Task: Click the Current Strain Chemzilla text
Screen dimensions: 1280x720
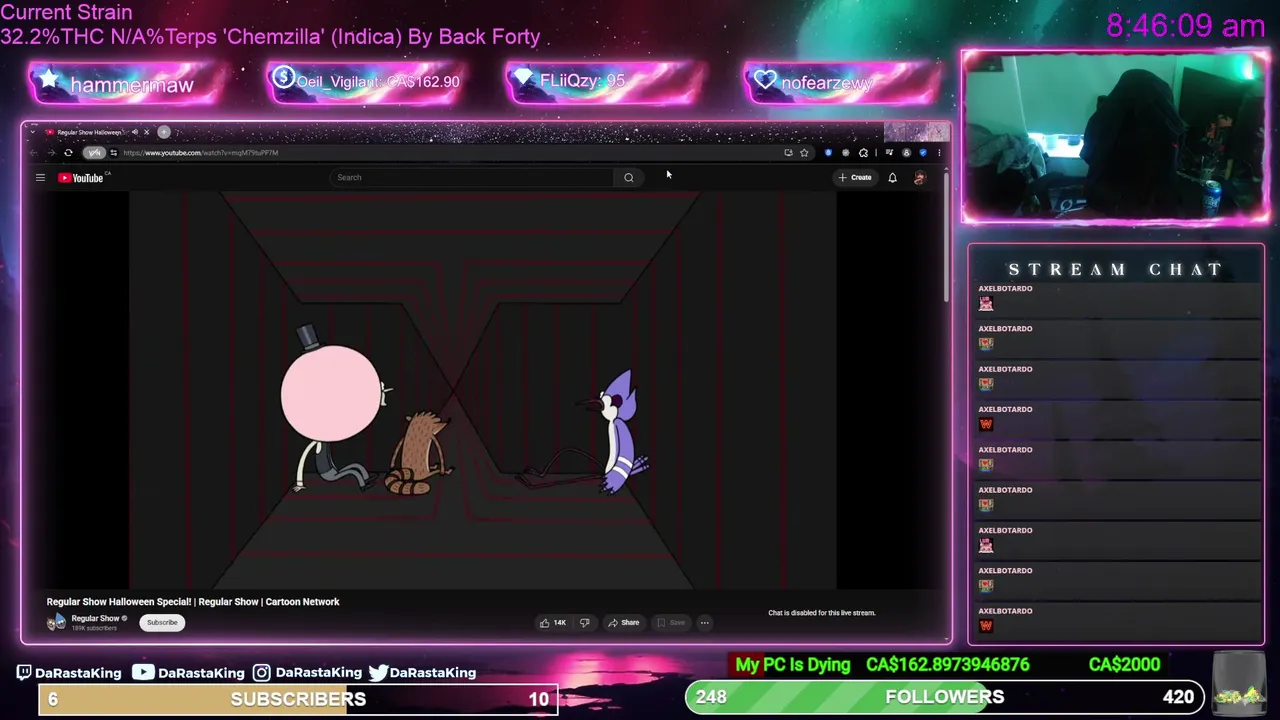Action: [270, 25]
